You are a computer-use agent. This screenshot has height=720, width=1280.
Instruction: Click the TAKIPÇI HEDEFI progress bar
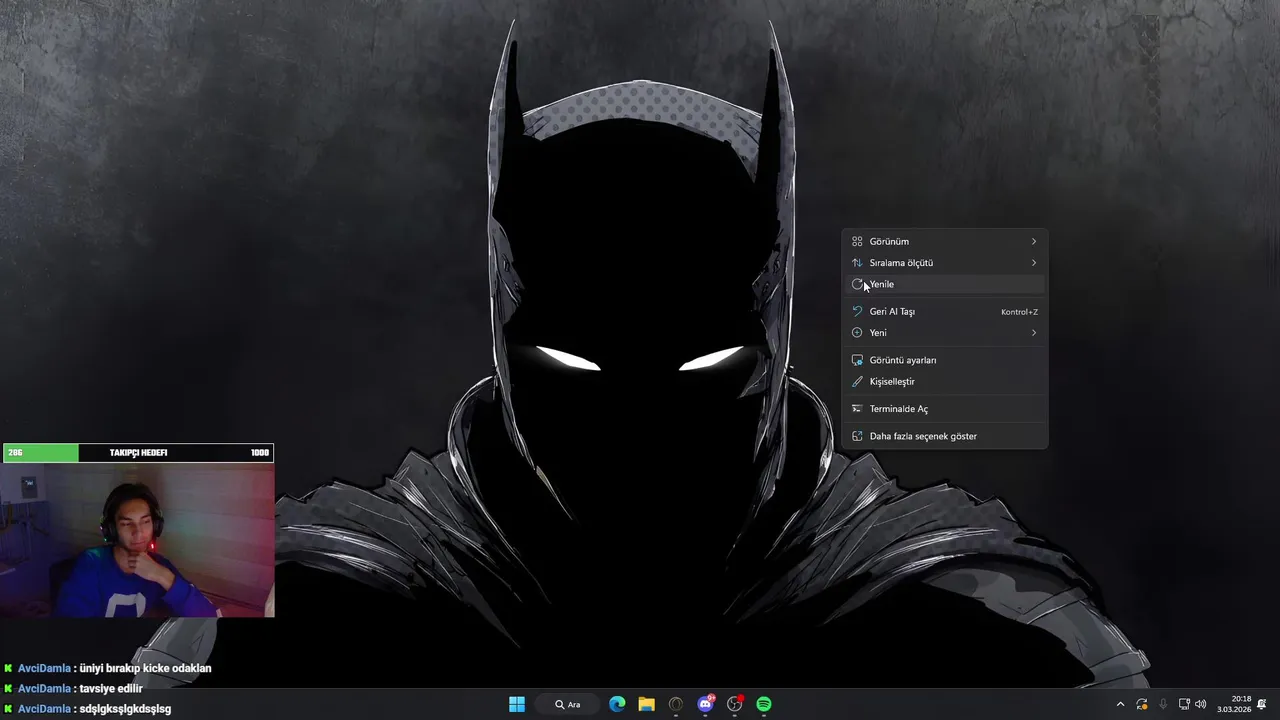(x=138, y=453)
